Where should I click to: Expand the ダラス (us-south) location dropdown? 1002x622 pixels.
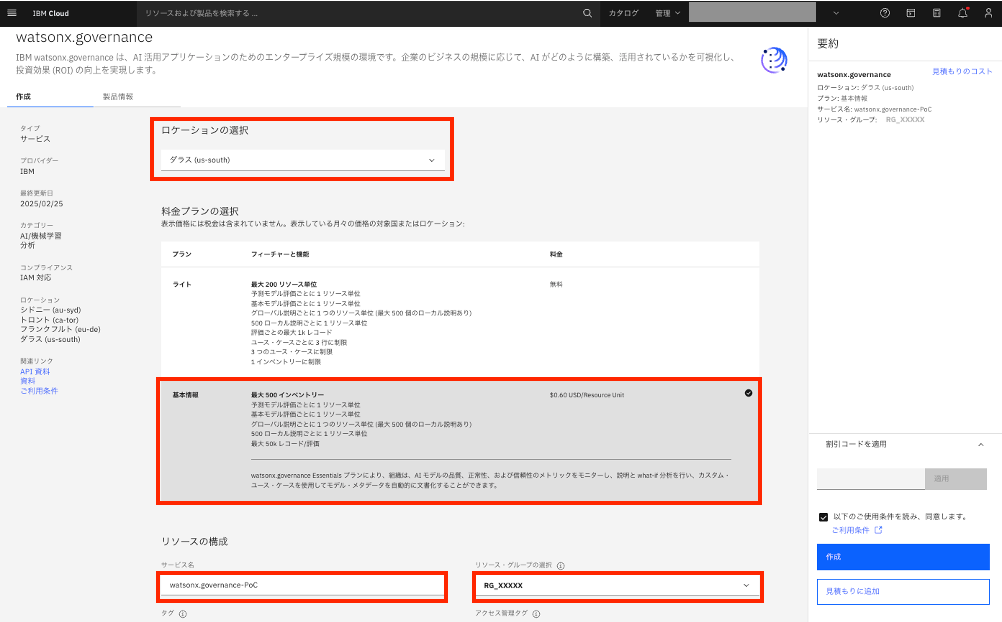coord(302,160)
